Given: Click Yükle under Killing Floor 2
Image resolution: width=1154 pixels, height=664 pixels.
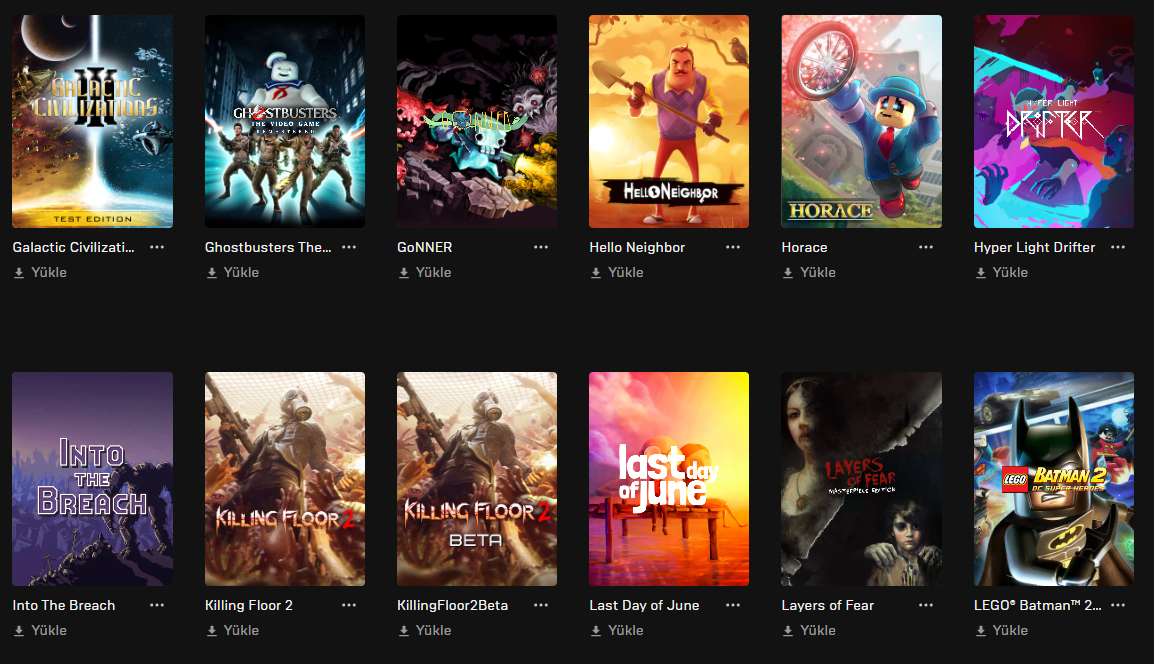Looking at the screenshot, I should (x=233, y=630).
